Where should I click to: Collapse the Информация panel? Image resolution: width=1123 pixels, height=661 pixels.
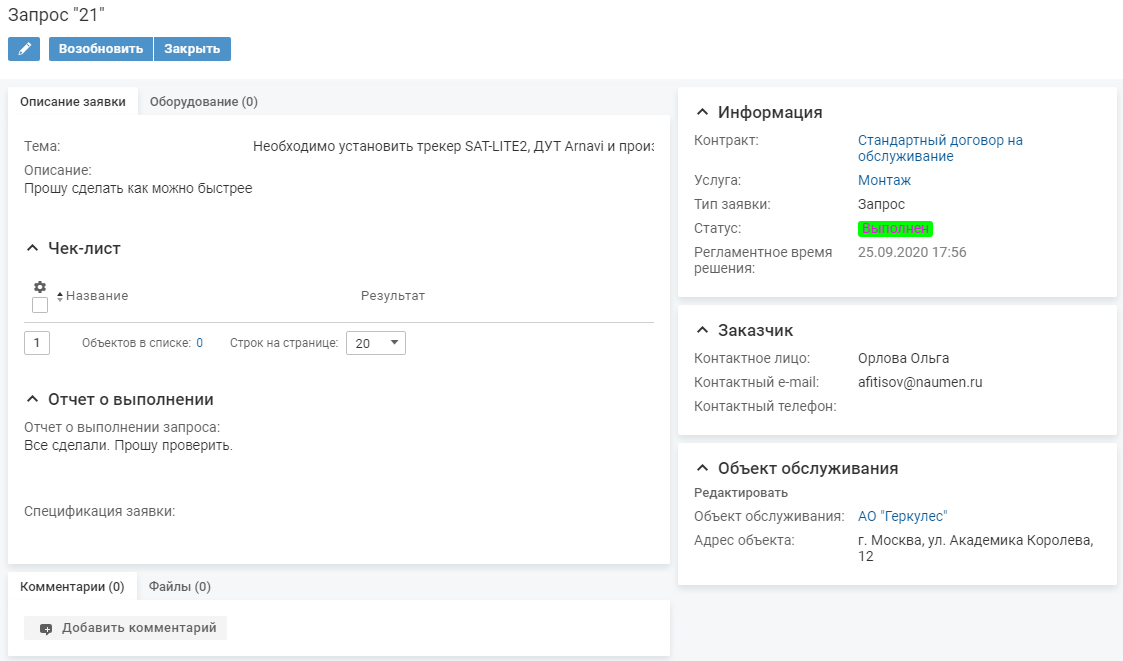click(702, 112)
